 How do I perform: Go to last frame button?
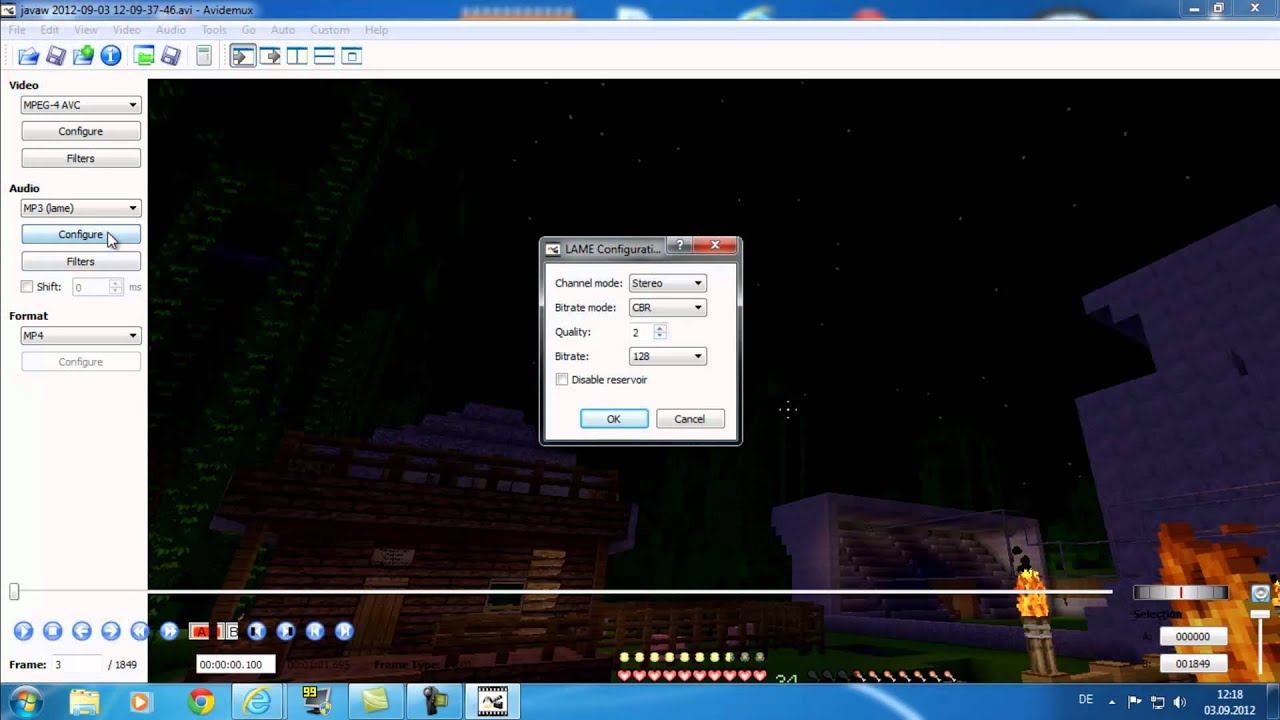coord(344,631)
